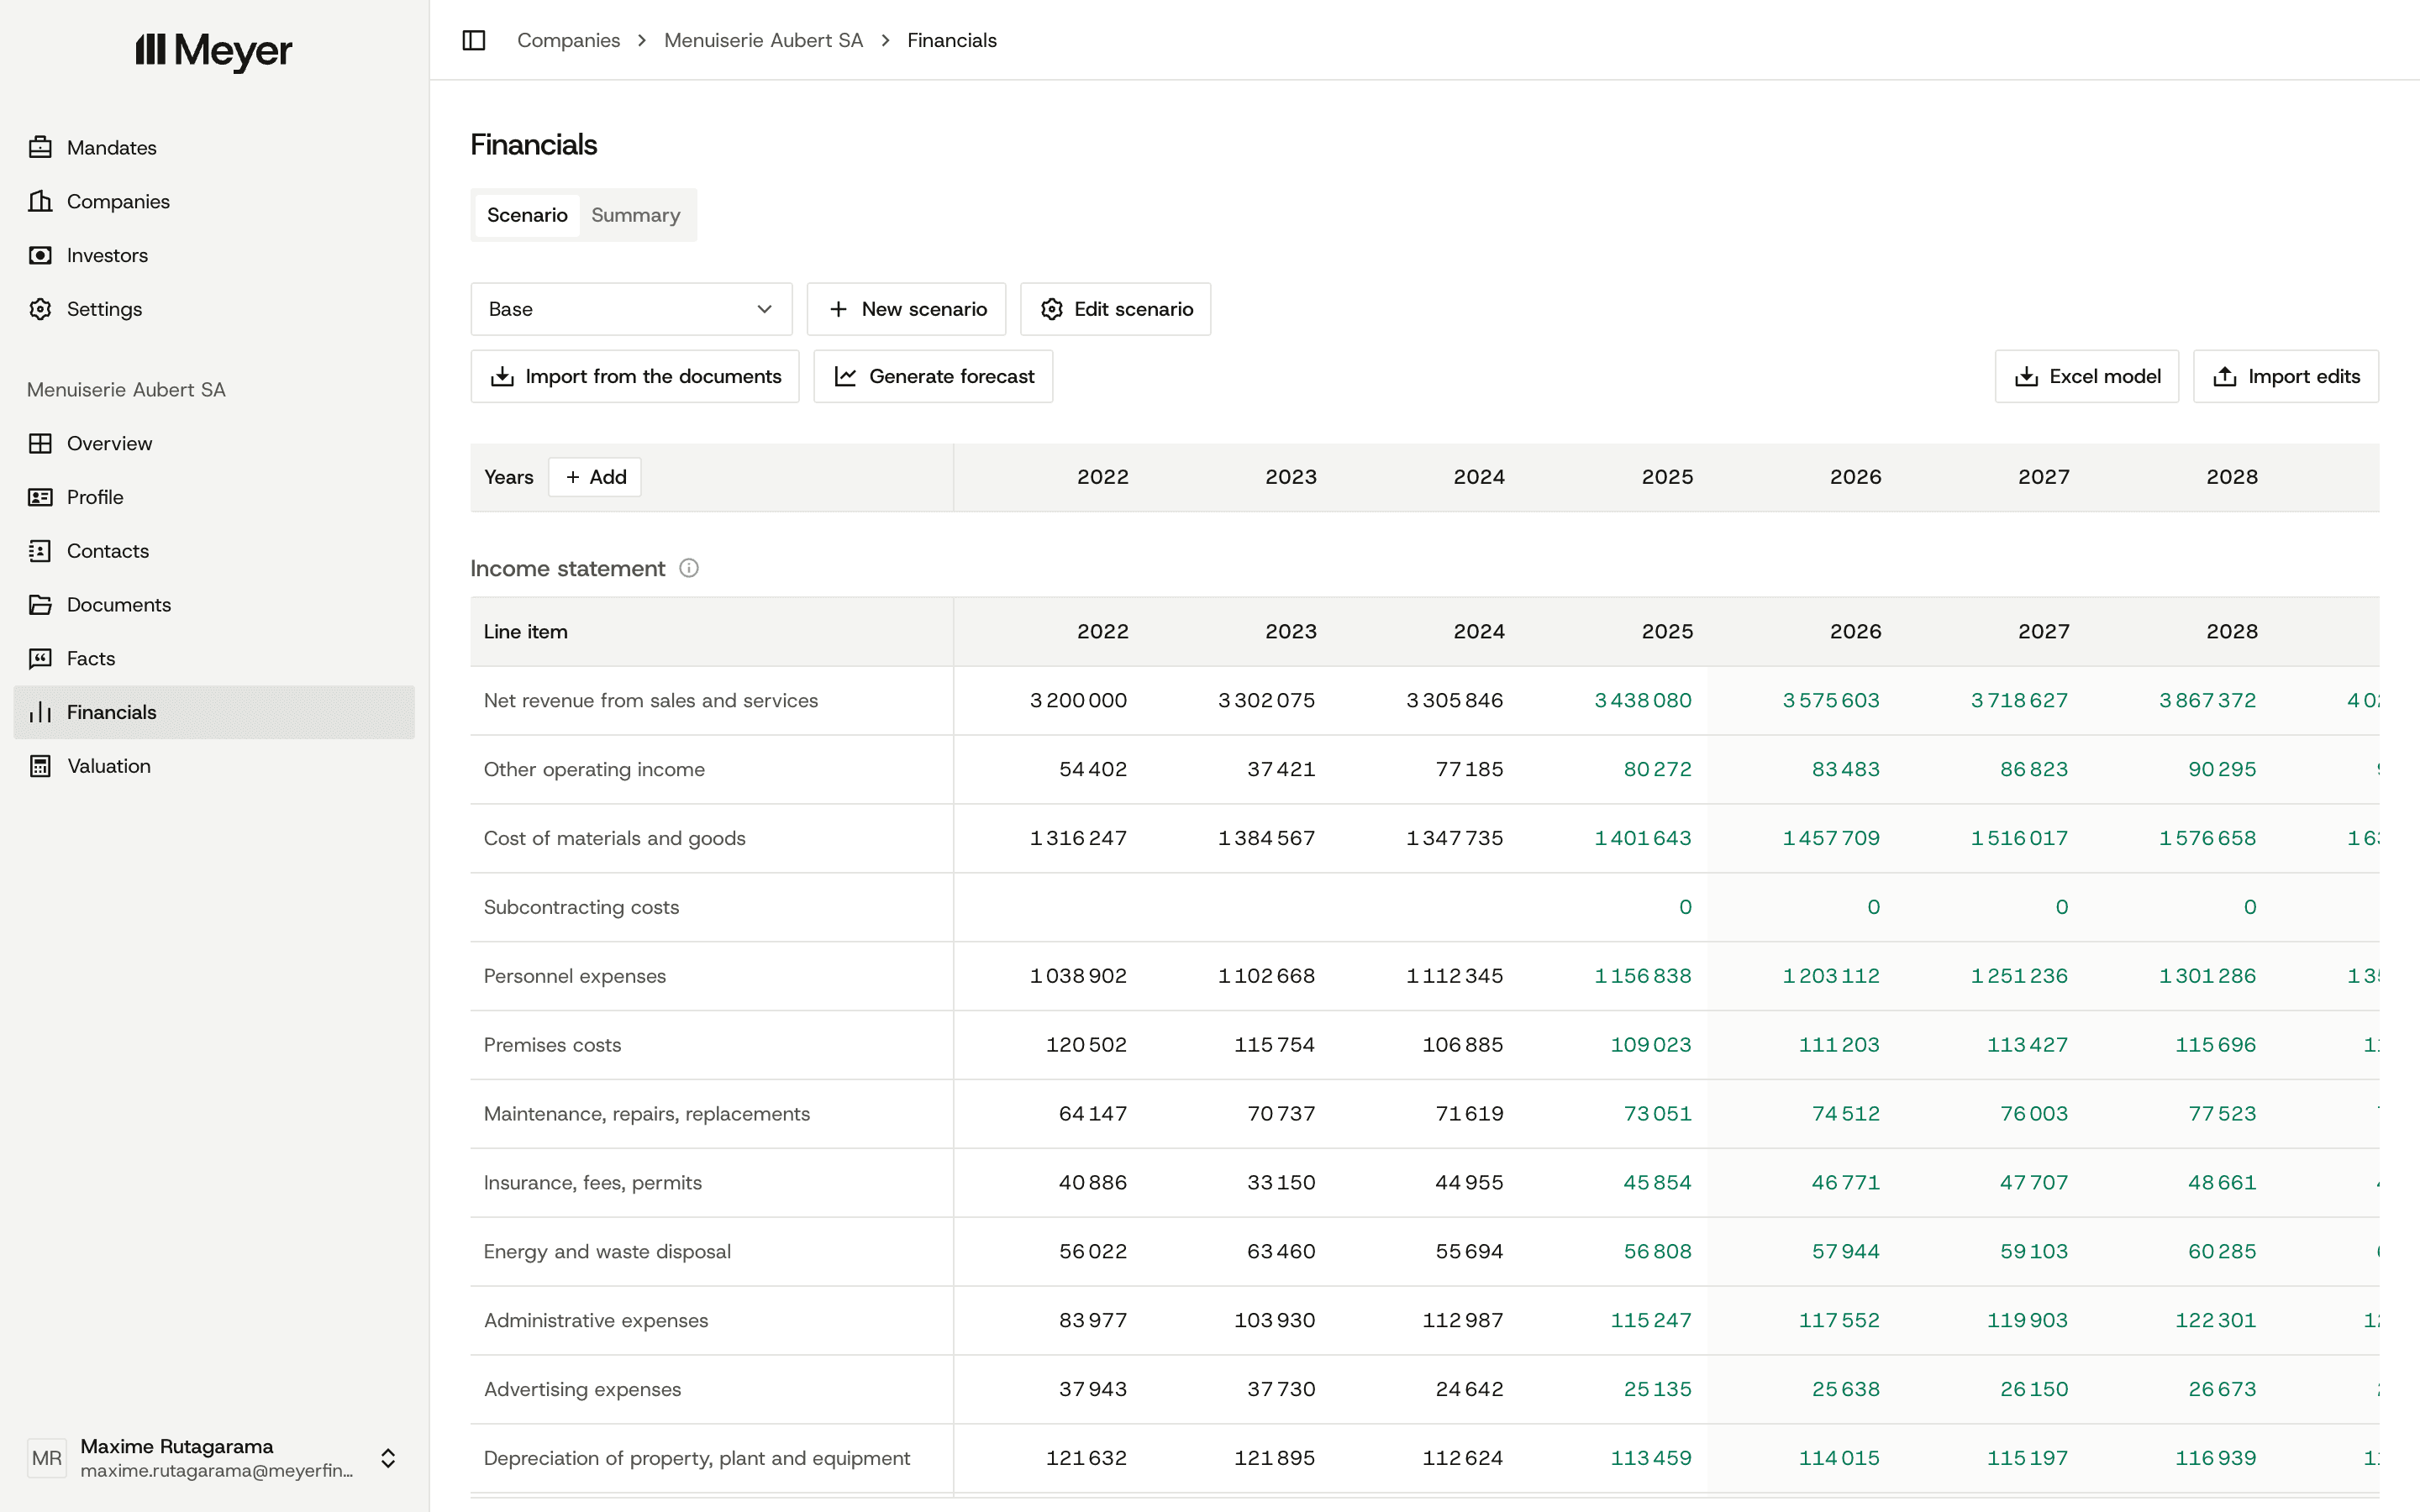Open Overview grid icon
Image resolution: width=2420 pixels, height=1512 pixels.
click(40, 443)
